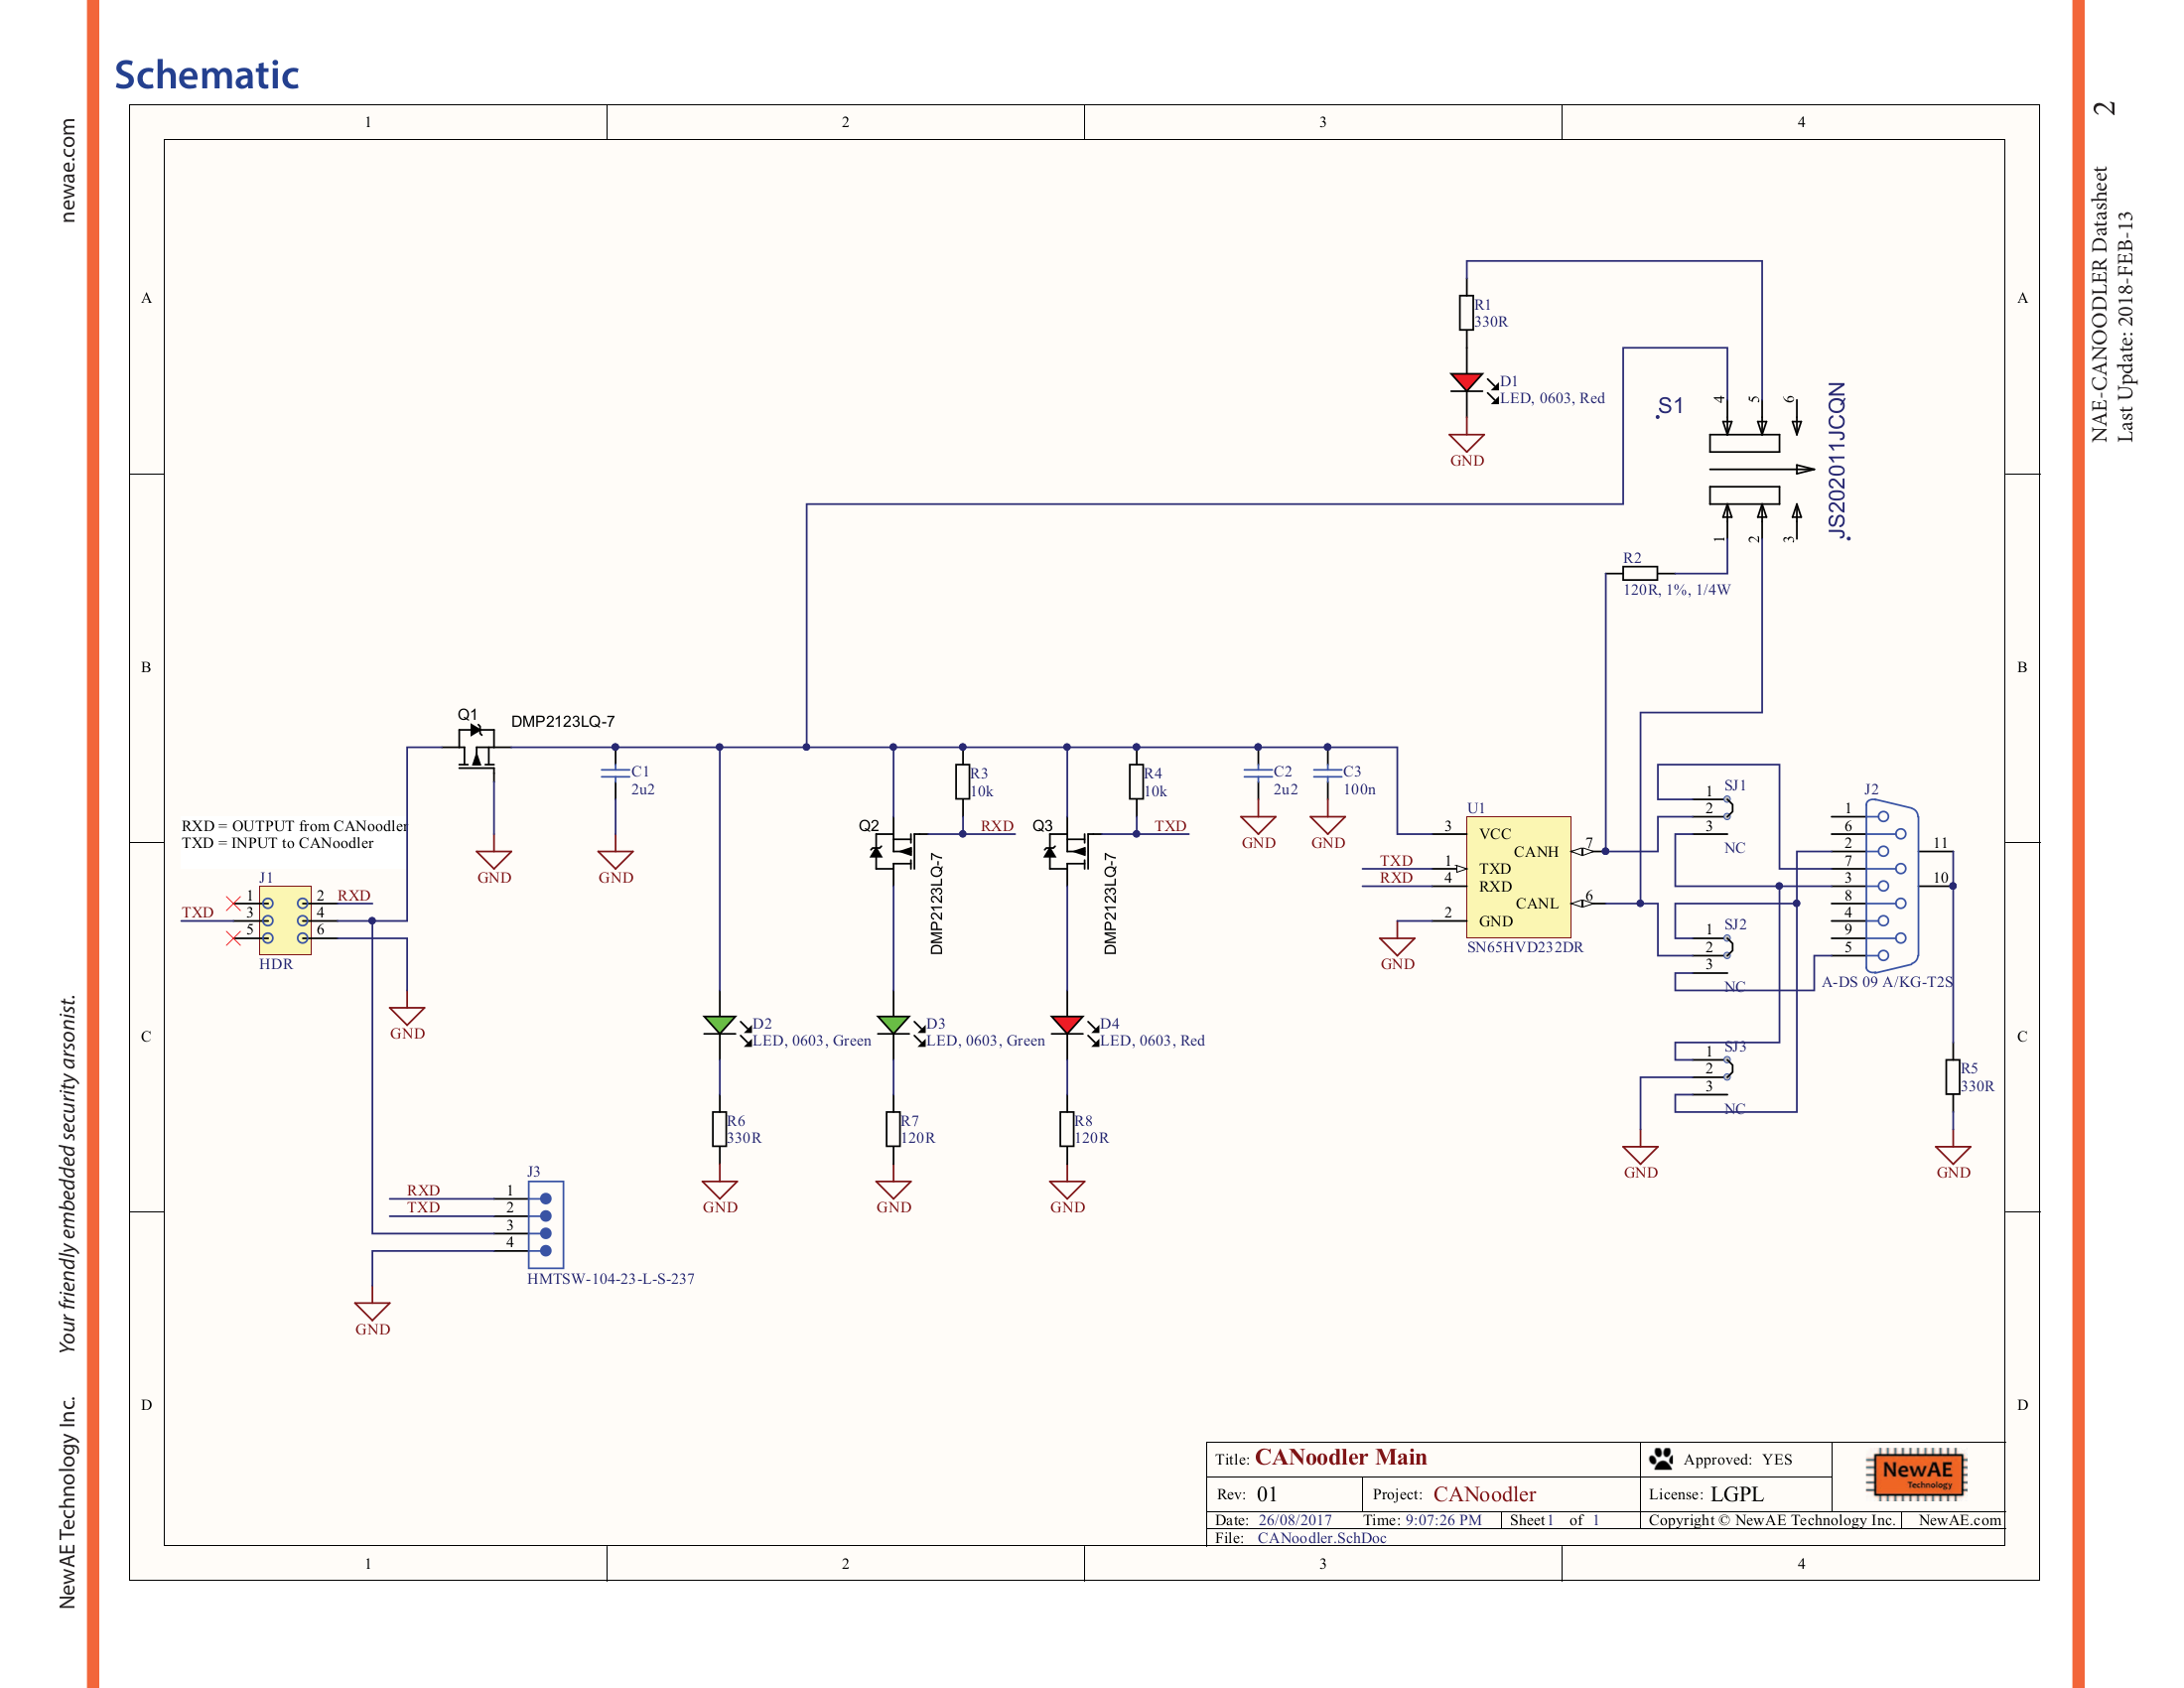Screen dimensions: 2184x1688
Task: Select the 'TXD = INPUT to CANoodler' note
Action: [277, 843]
